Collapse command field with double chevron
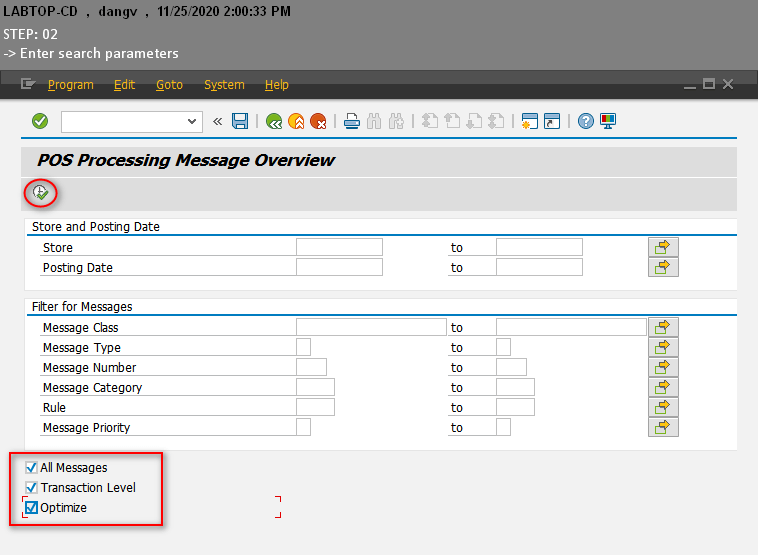Screen dimensions: 758x555 coord(217,121)
